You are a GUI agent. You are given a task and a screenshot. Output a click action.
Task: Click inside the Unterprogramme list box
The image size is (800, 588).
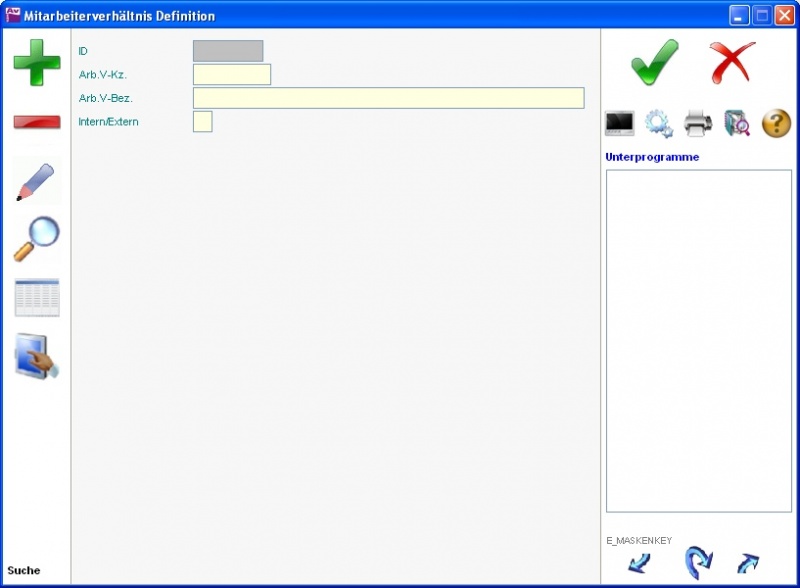click(x=698, y=340)
